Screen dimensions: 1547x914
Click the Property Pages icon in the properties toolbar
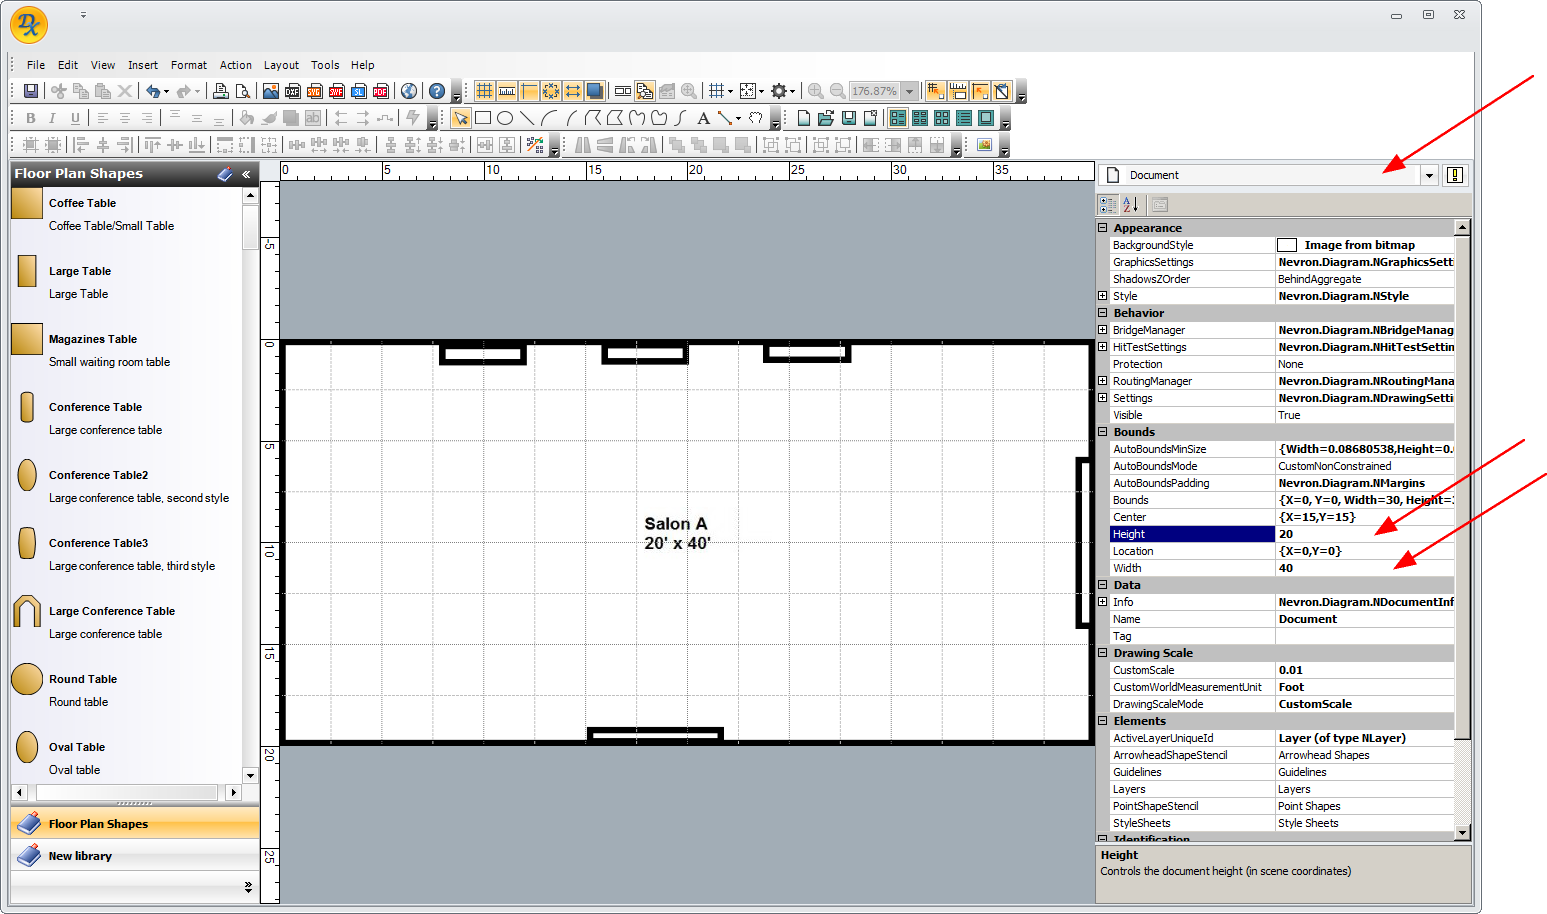coord(1160,205)
